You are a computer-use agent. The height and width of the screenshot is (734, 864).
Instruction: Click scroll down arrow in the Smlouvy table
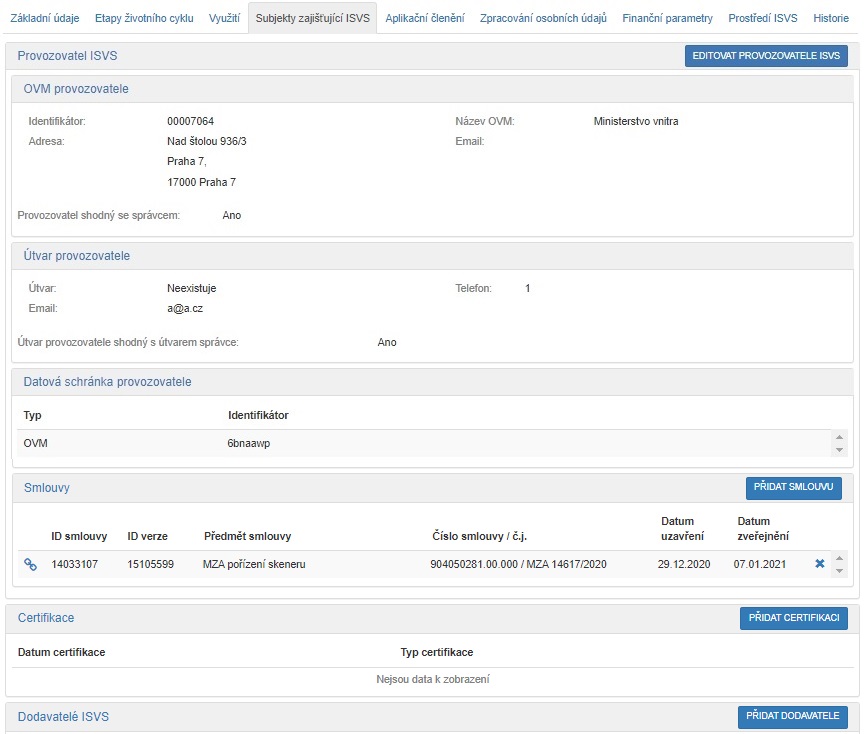pyautogui.click(x=839, y=571)
